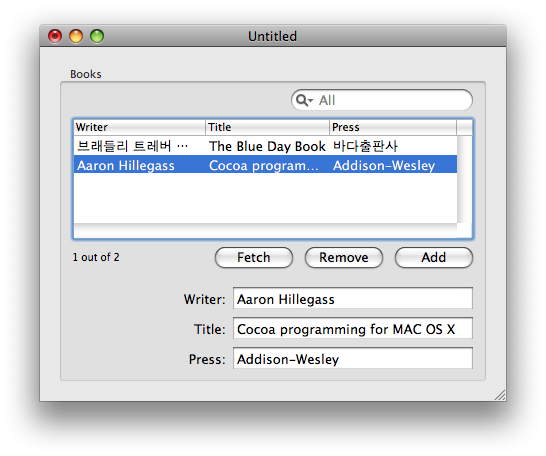Open the search magnifier dropdown menu
This screenshot has height=456, width=546.
[304, 100]
